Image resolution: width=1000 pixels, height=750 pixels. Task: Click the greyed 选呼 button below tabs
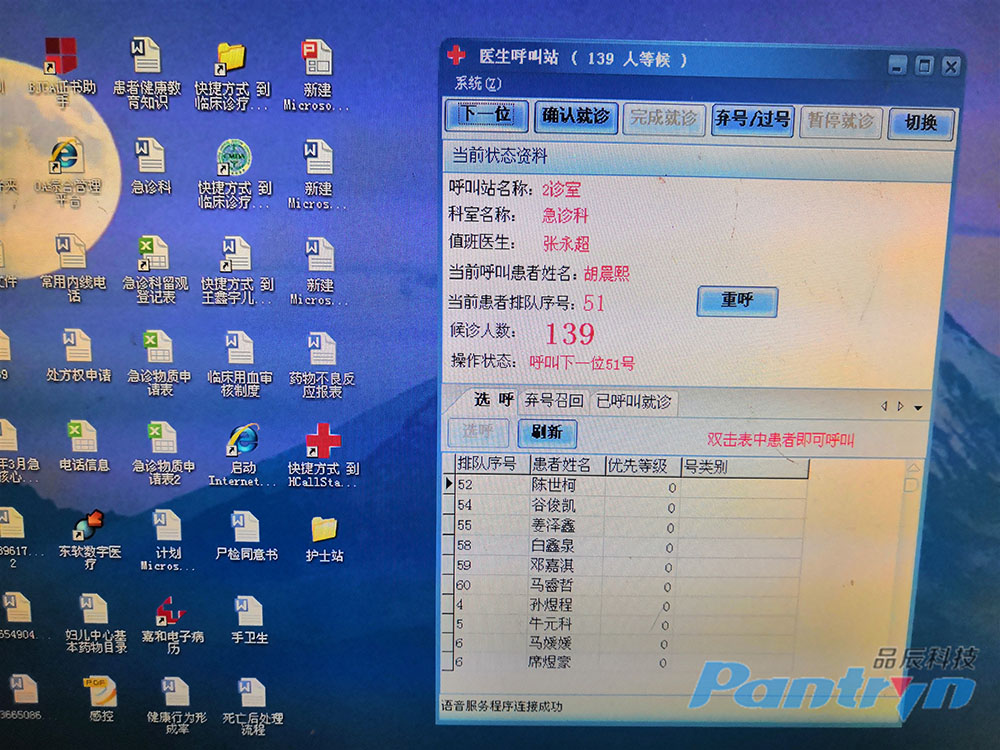[478, 432]
